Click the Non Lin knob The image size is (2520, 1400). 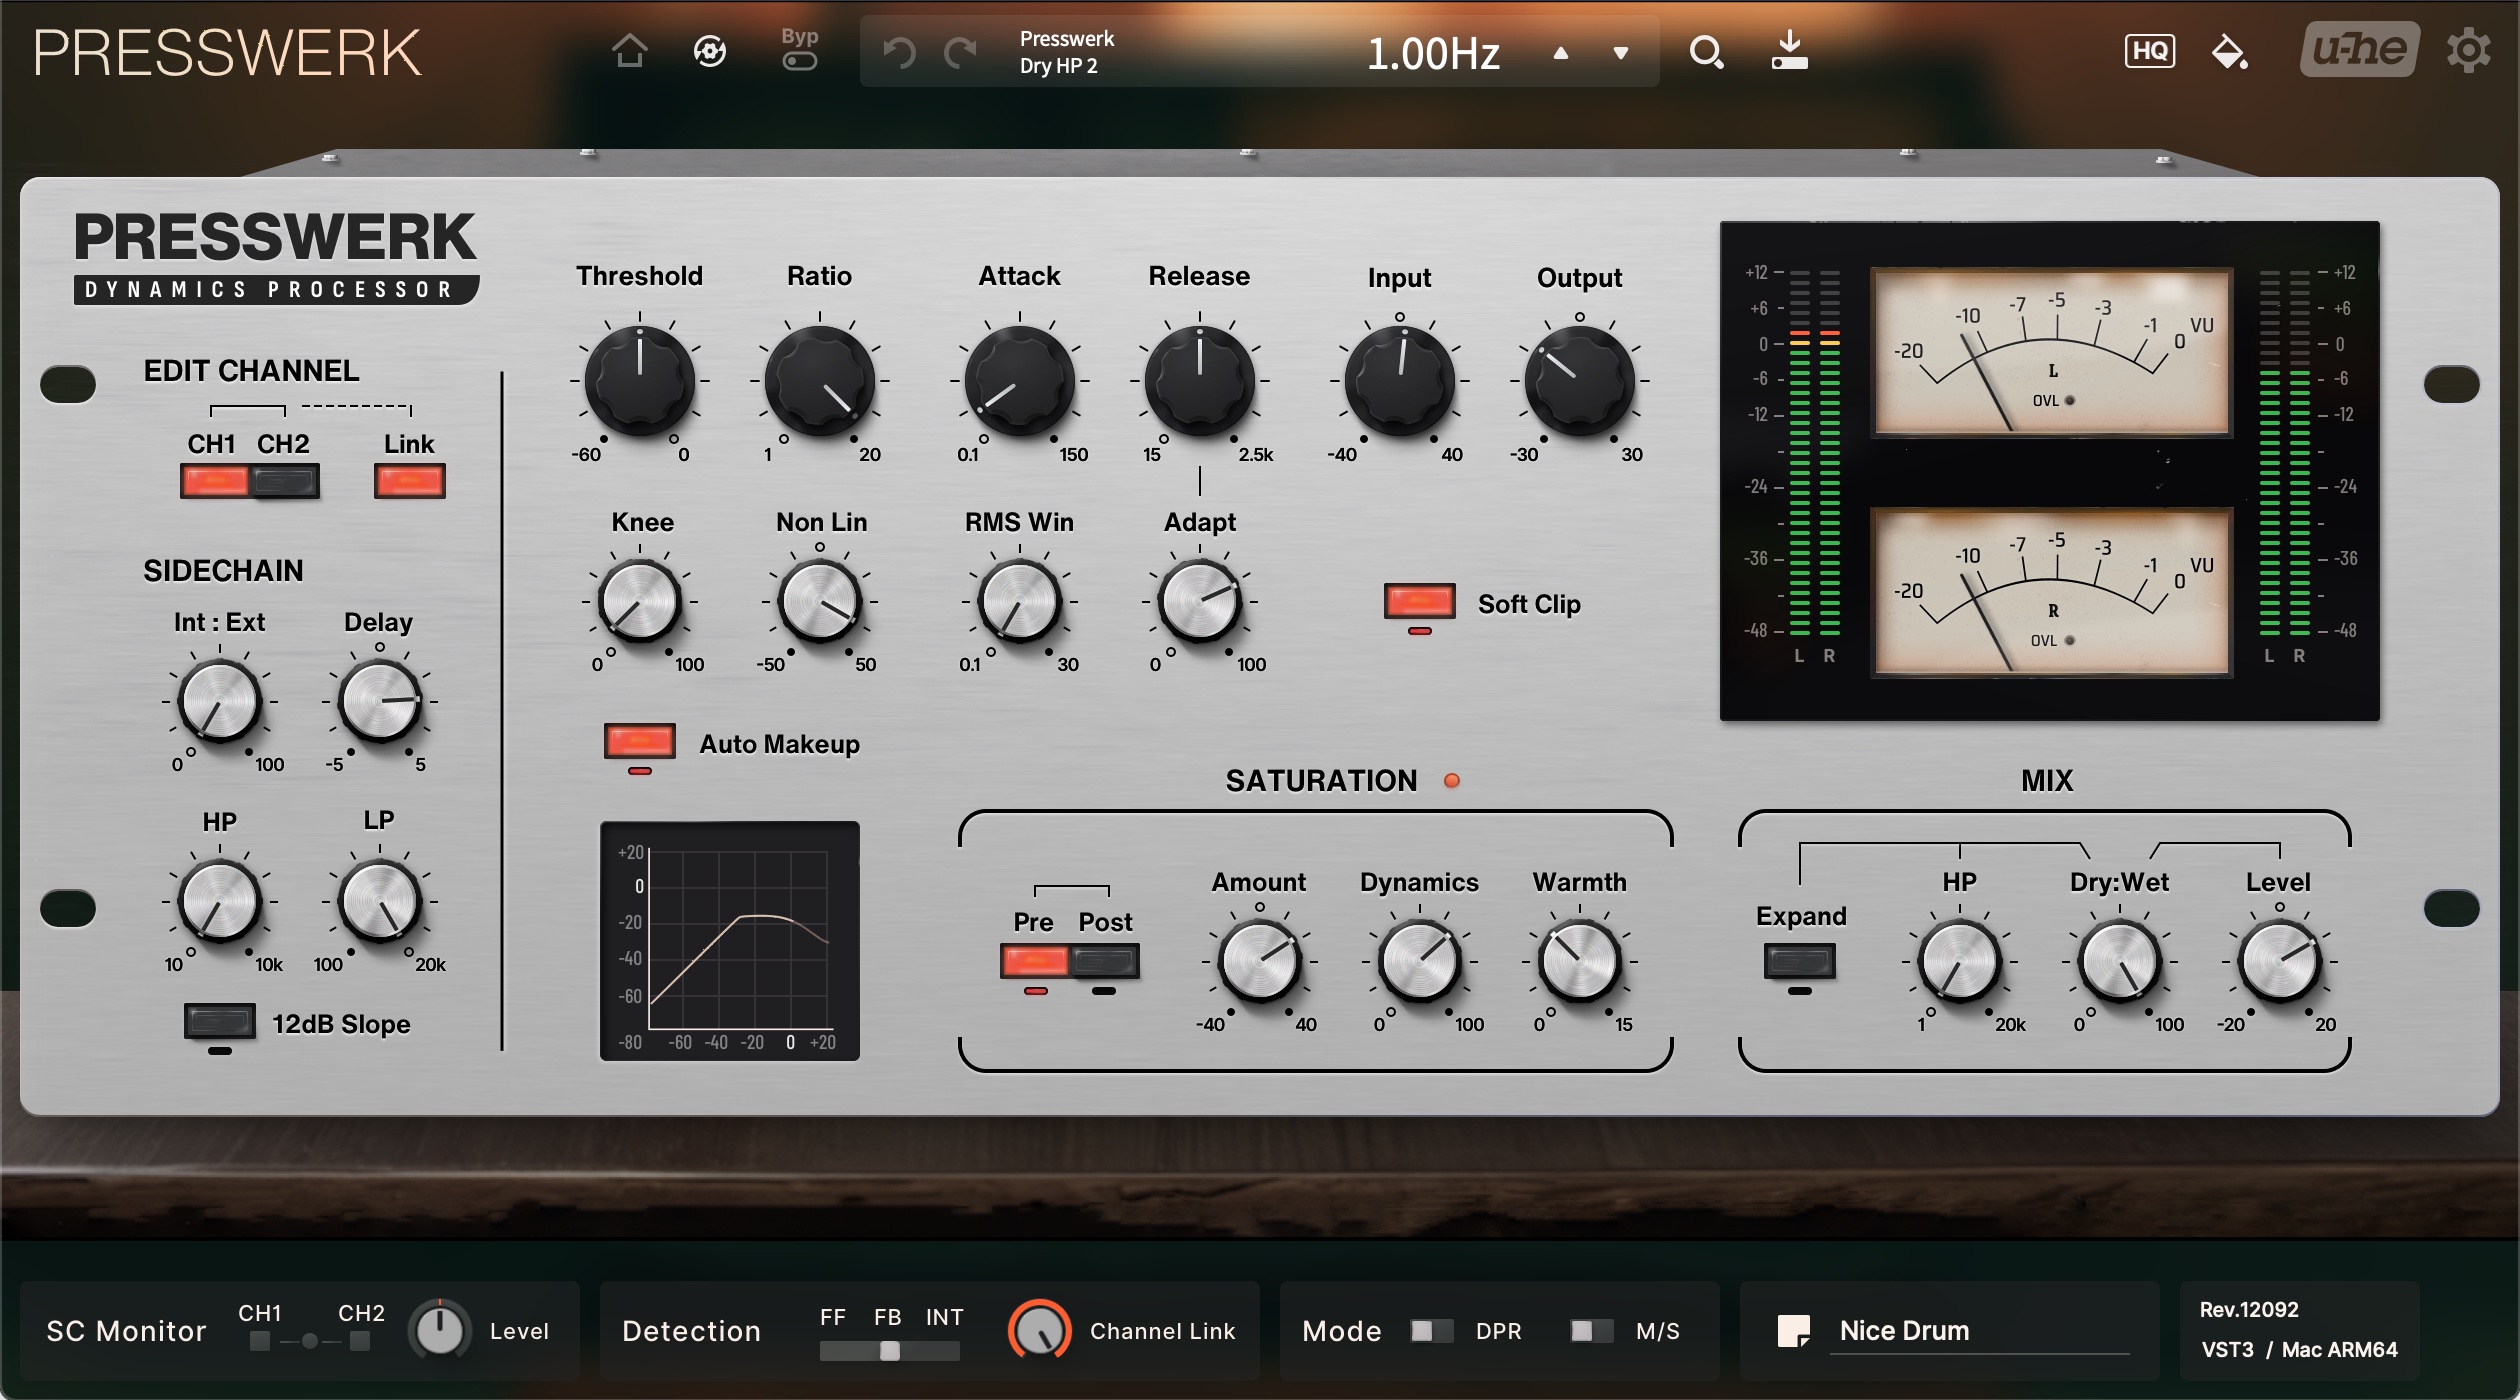tap(820, 601)
